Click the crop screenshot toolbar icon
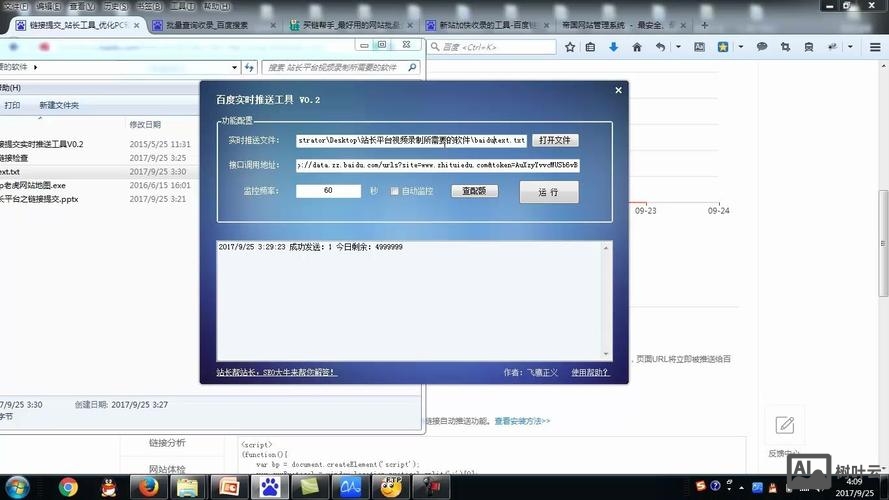889x500 pixels. click(x=785, y=47)
